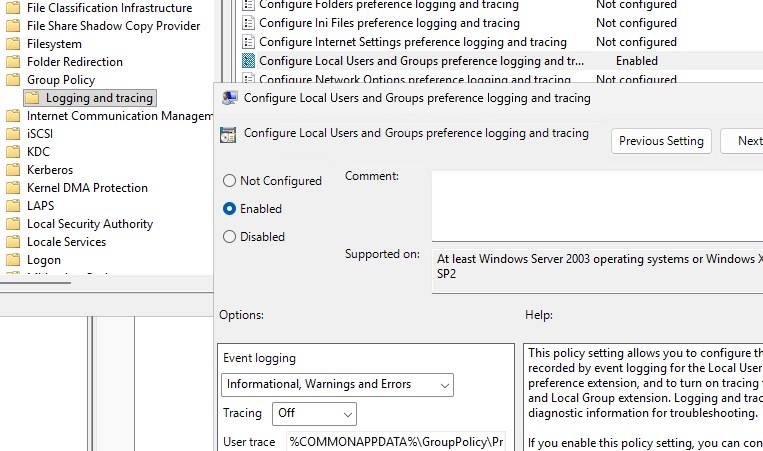Click the policy icon for Ini Files logging
The height and width of the screenshot is (451, 763).
249,23
